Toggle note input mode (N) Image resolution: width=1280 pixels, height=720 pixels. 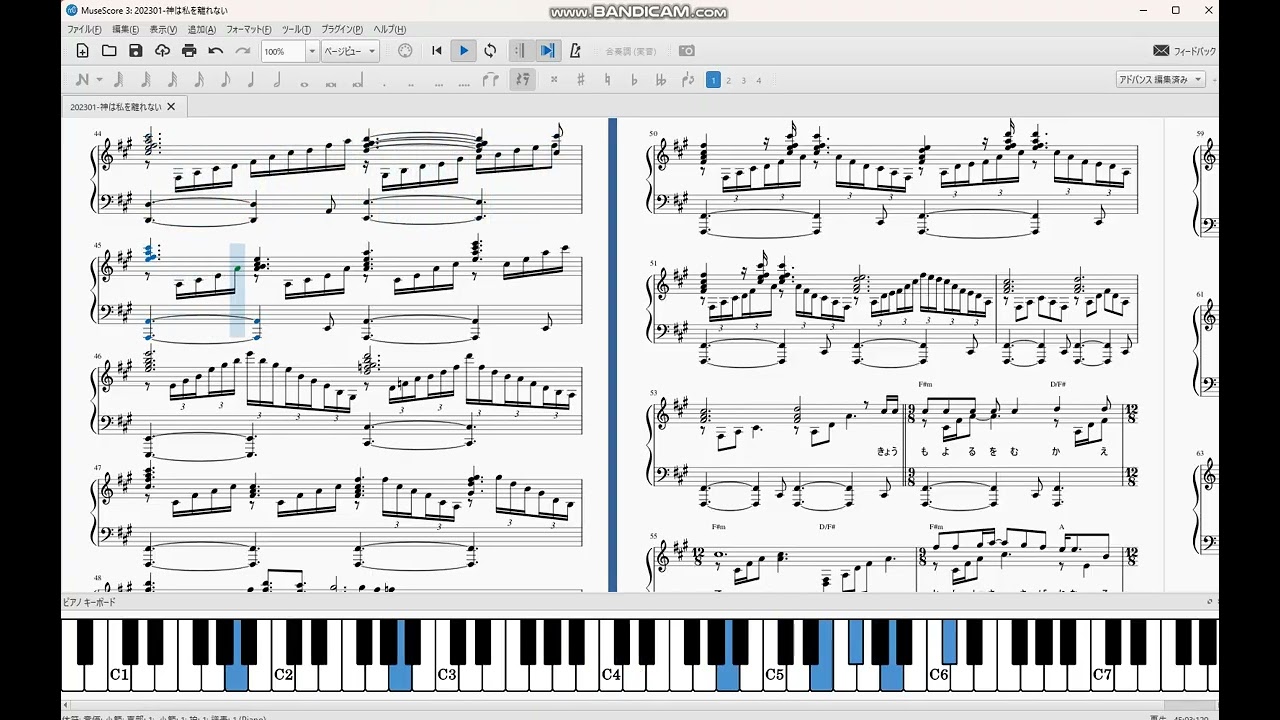click(x=82, y=80)
